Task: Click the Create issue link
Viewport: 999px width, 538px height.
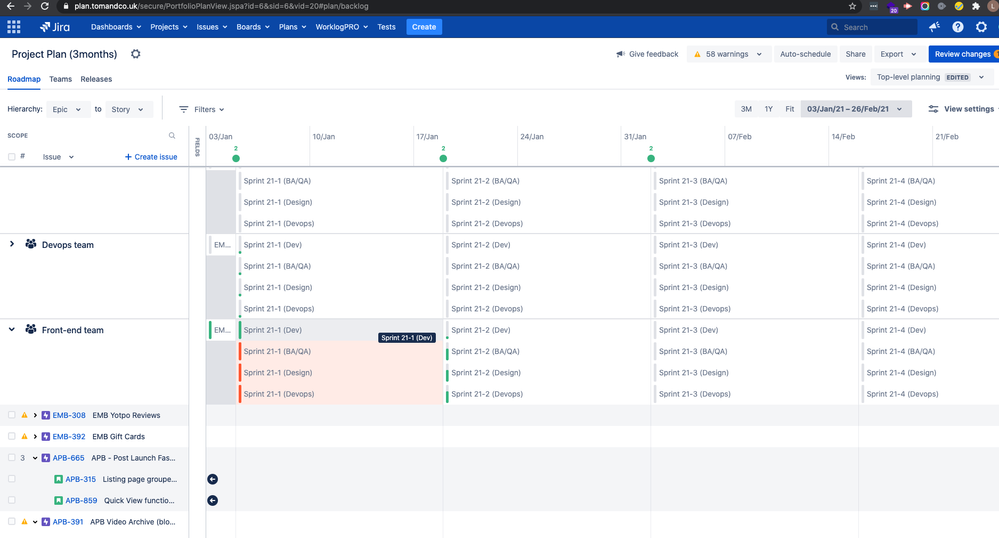Action: click(x=151, y=157)
